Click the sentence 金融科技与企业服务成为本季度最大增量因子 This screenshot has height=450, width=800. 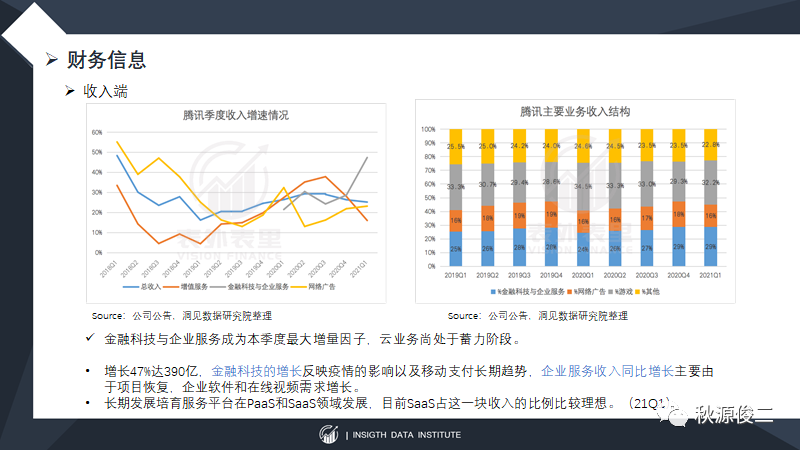pos(235,339)
